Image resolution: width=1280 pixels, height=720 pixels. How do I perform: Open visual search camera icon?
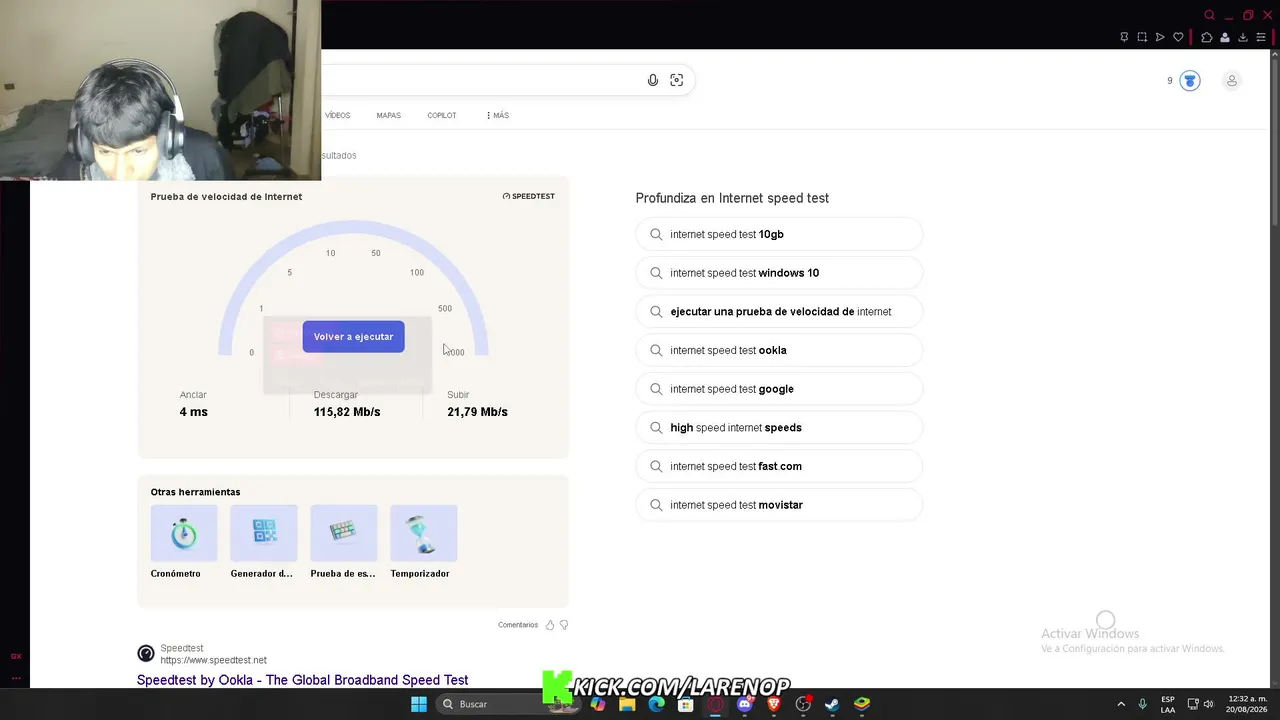click(x=677, y=80)
